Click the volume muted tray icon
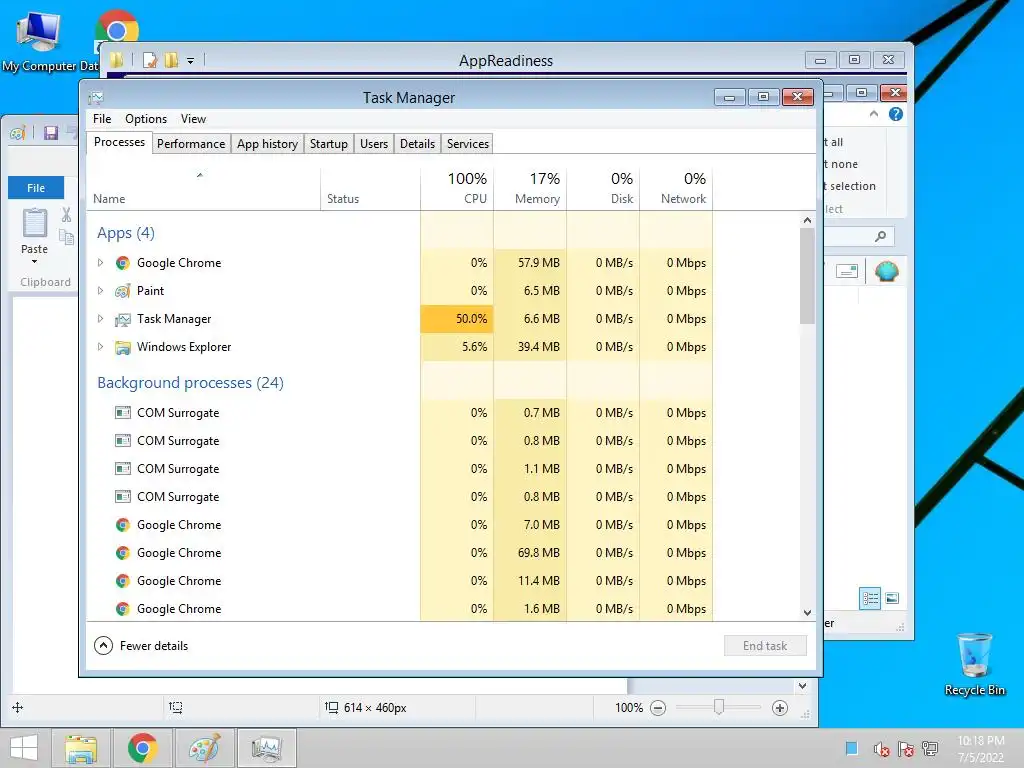 (881, 749)
